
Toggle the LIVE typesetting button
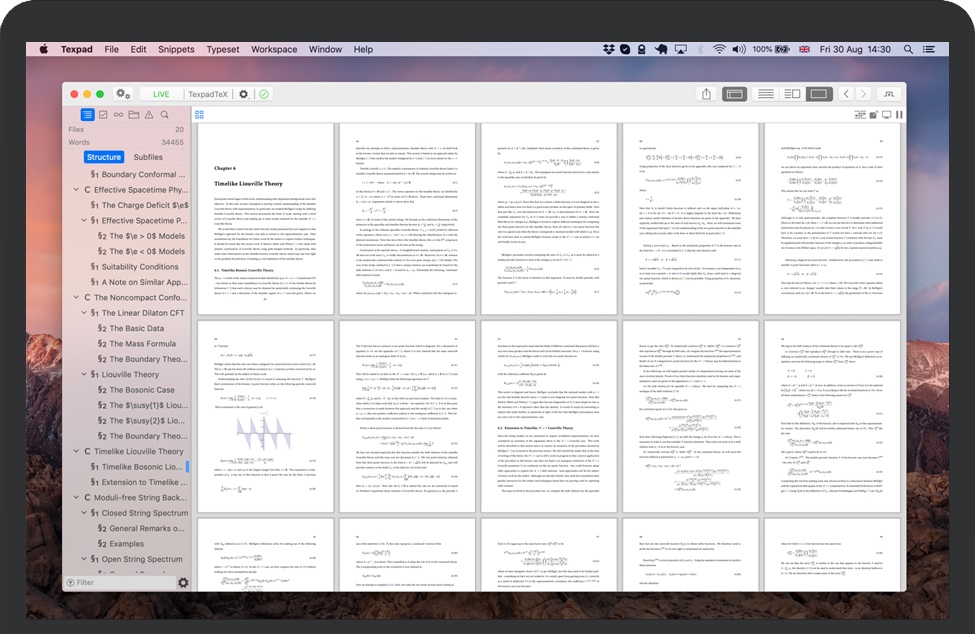160,94
